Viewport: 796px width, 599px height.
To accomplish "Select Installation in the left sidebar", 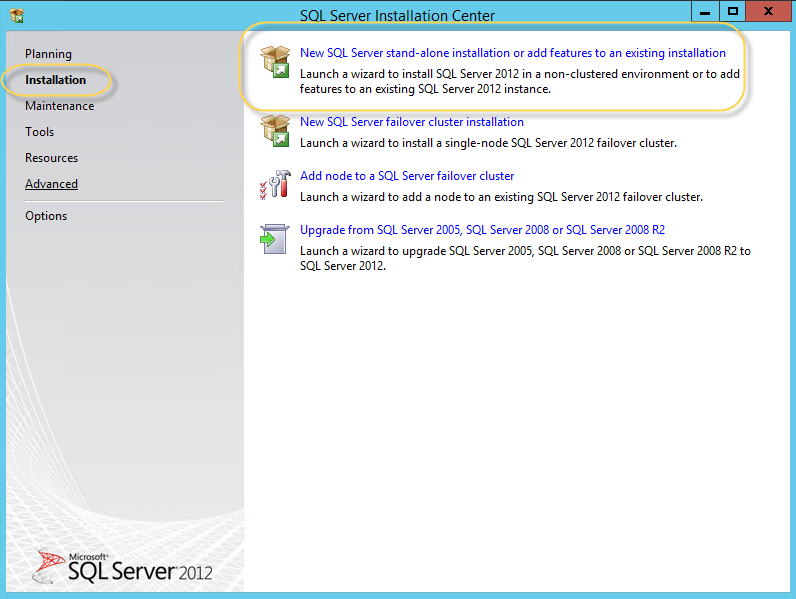I will pos(55,80).
